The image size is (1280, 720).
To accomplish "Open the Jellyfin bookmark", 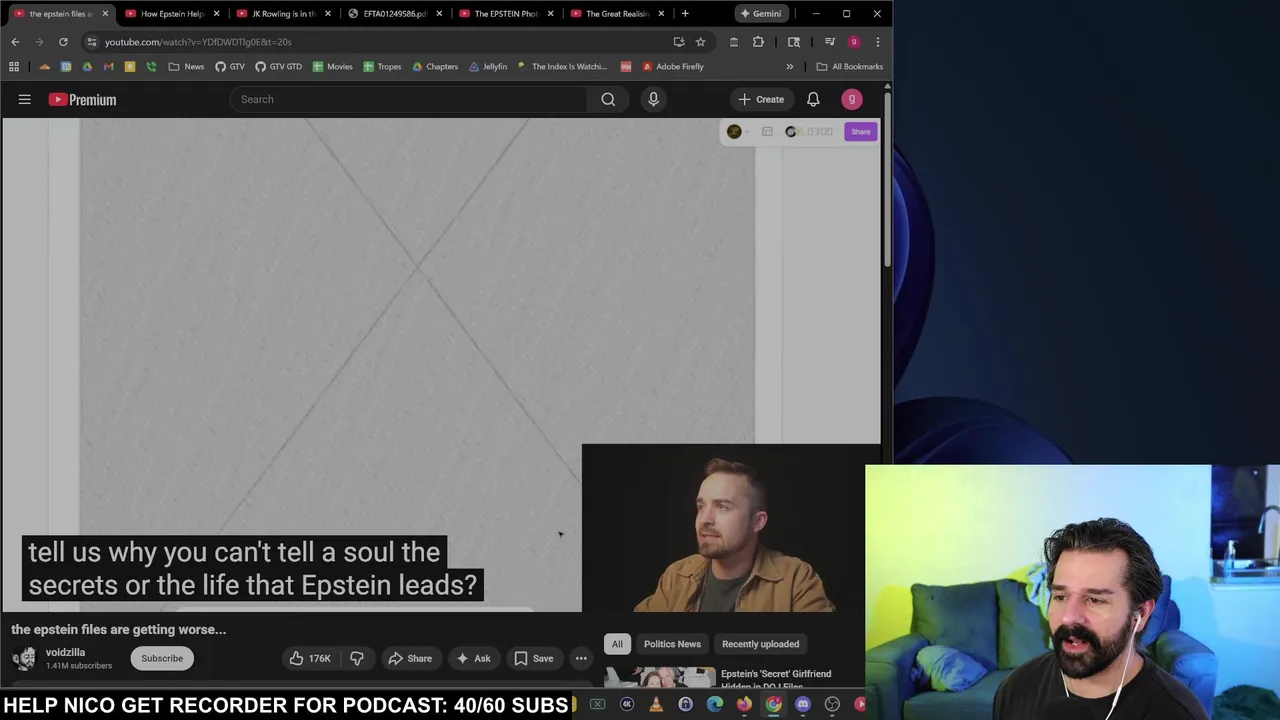I will (487, 67).
